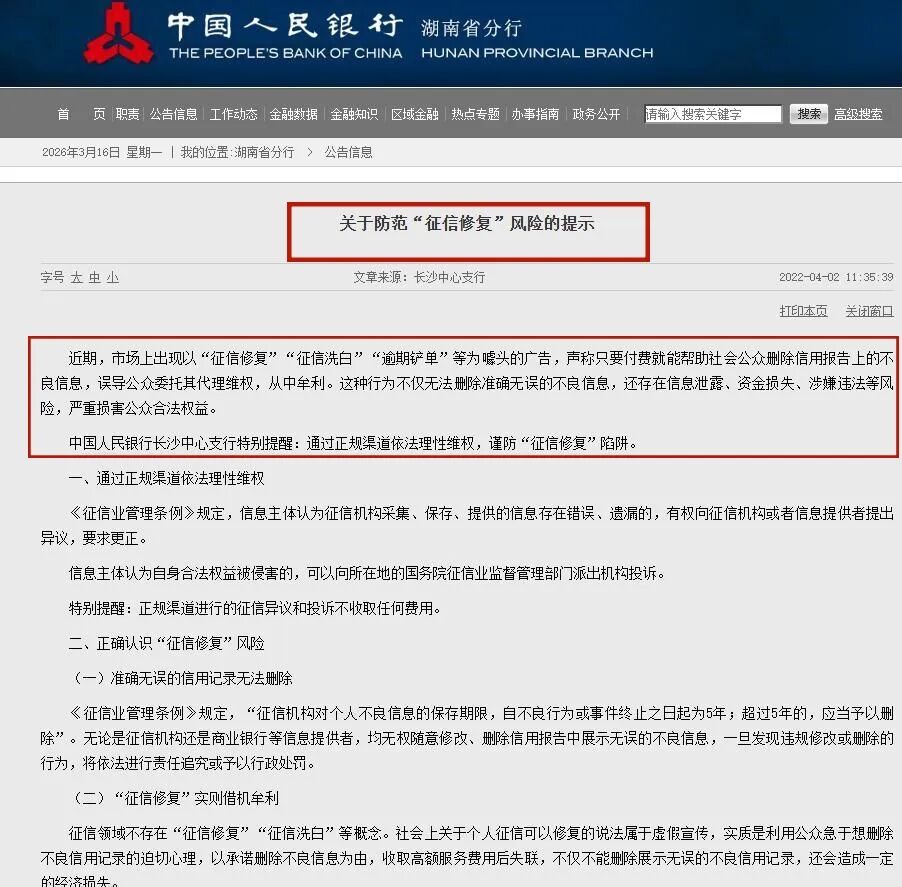Screen dimensions: 902x887
Task: Click the line 特别提醒：正规渠道进行的征信异议和投诉不收取任何费用
Action: point(255,608)
